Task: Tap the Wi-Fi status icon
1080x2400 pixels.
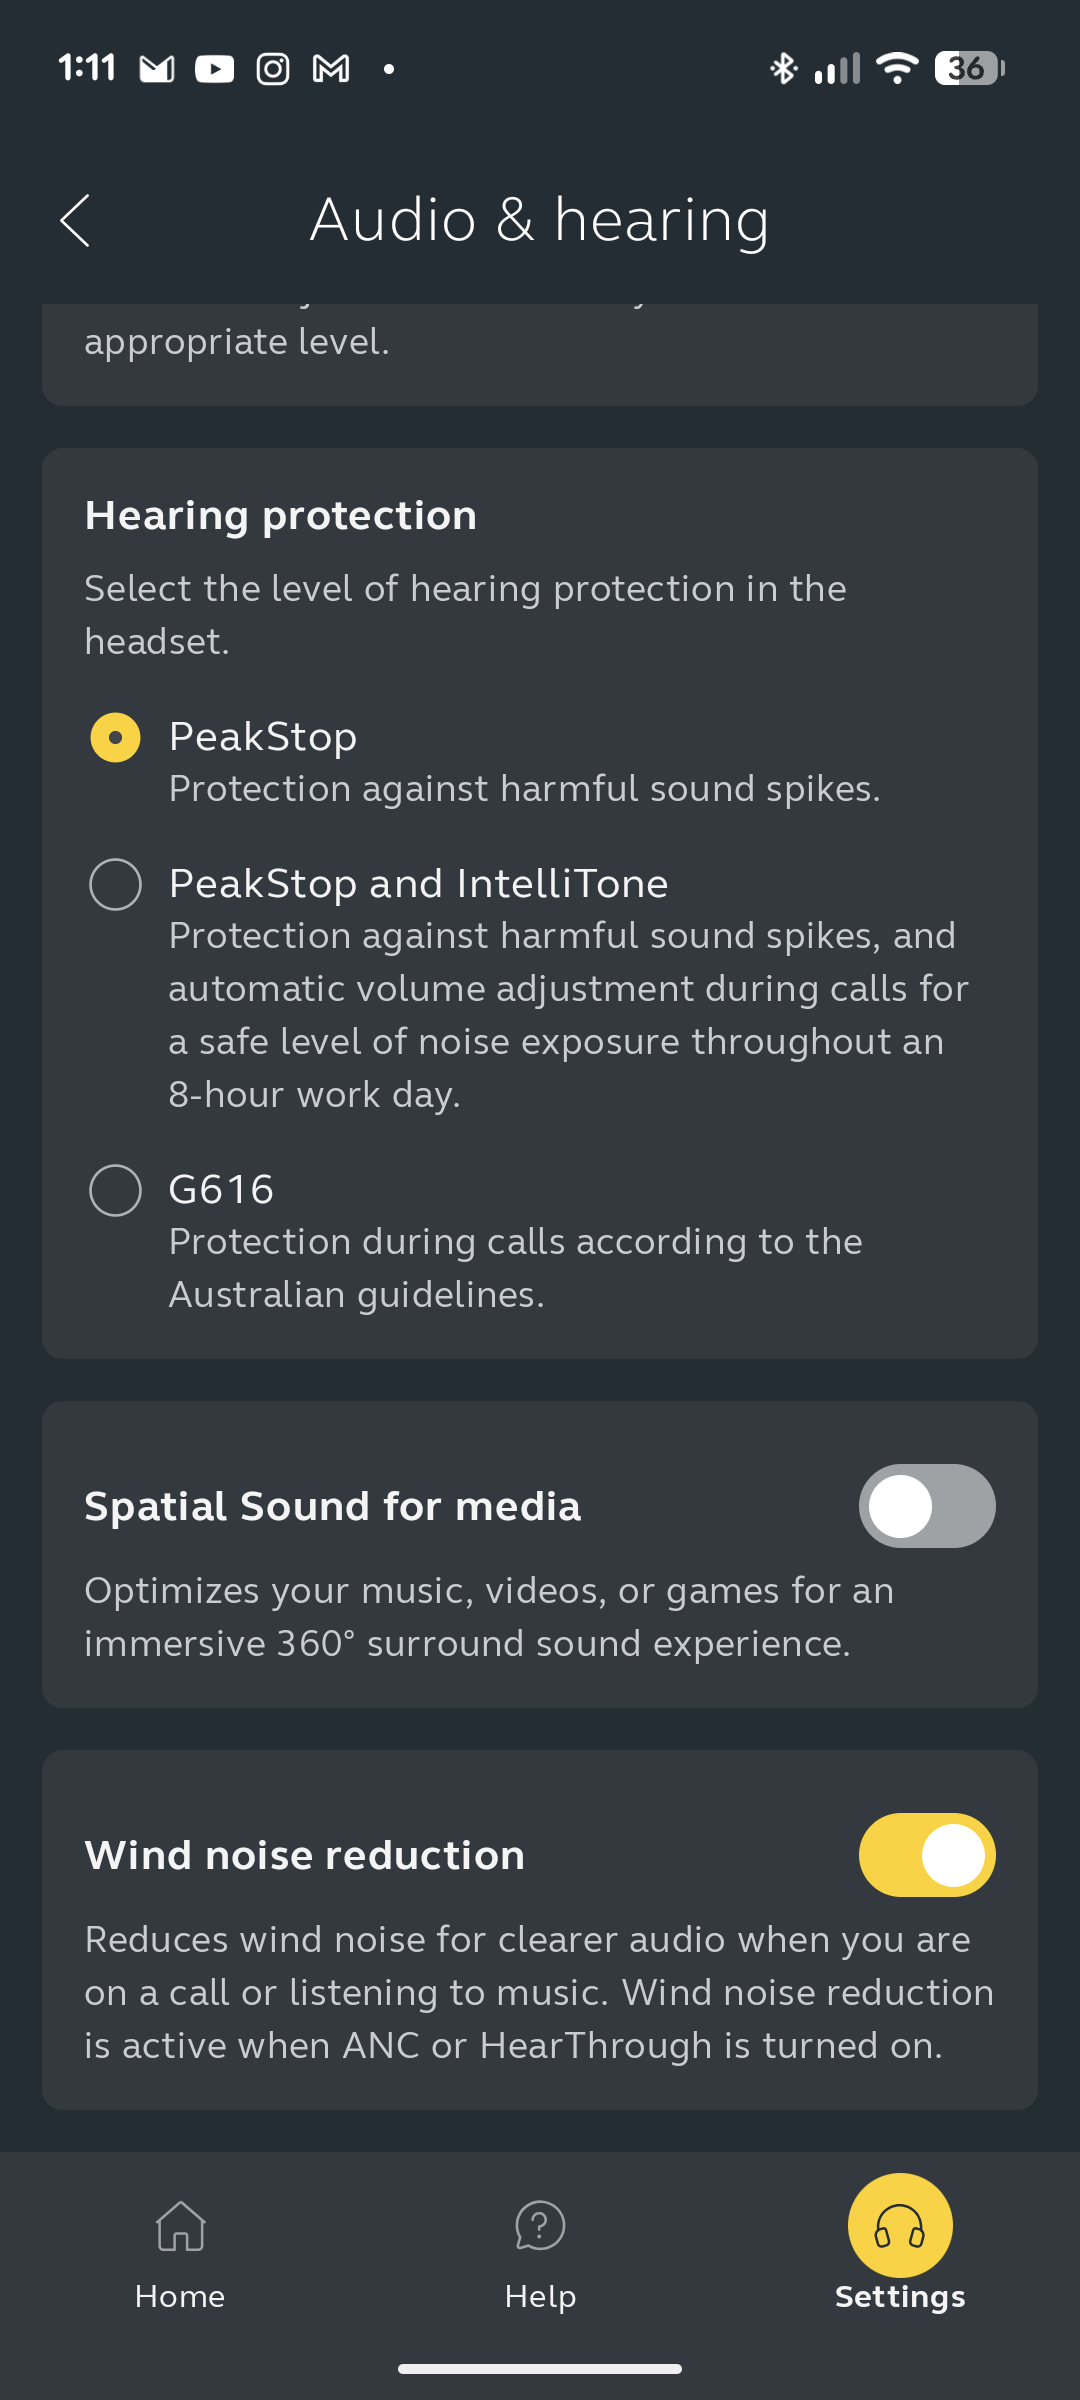Action: (897, 68)
